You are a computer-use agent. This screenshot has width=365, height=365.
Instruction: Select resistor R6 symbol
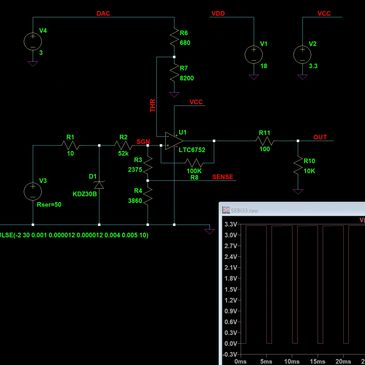174,37
